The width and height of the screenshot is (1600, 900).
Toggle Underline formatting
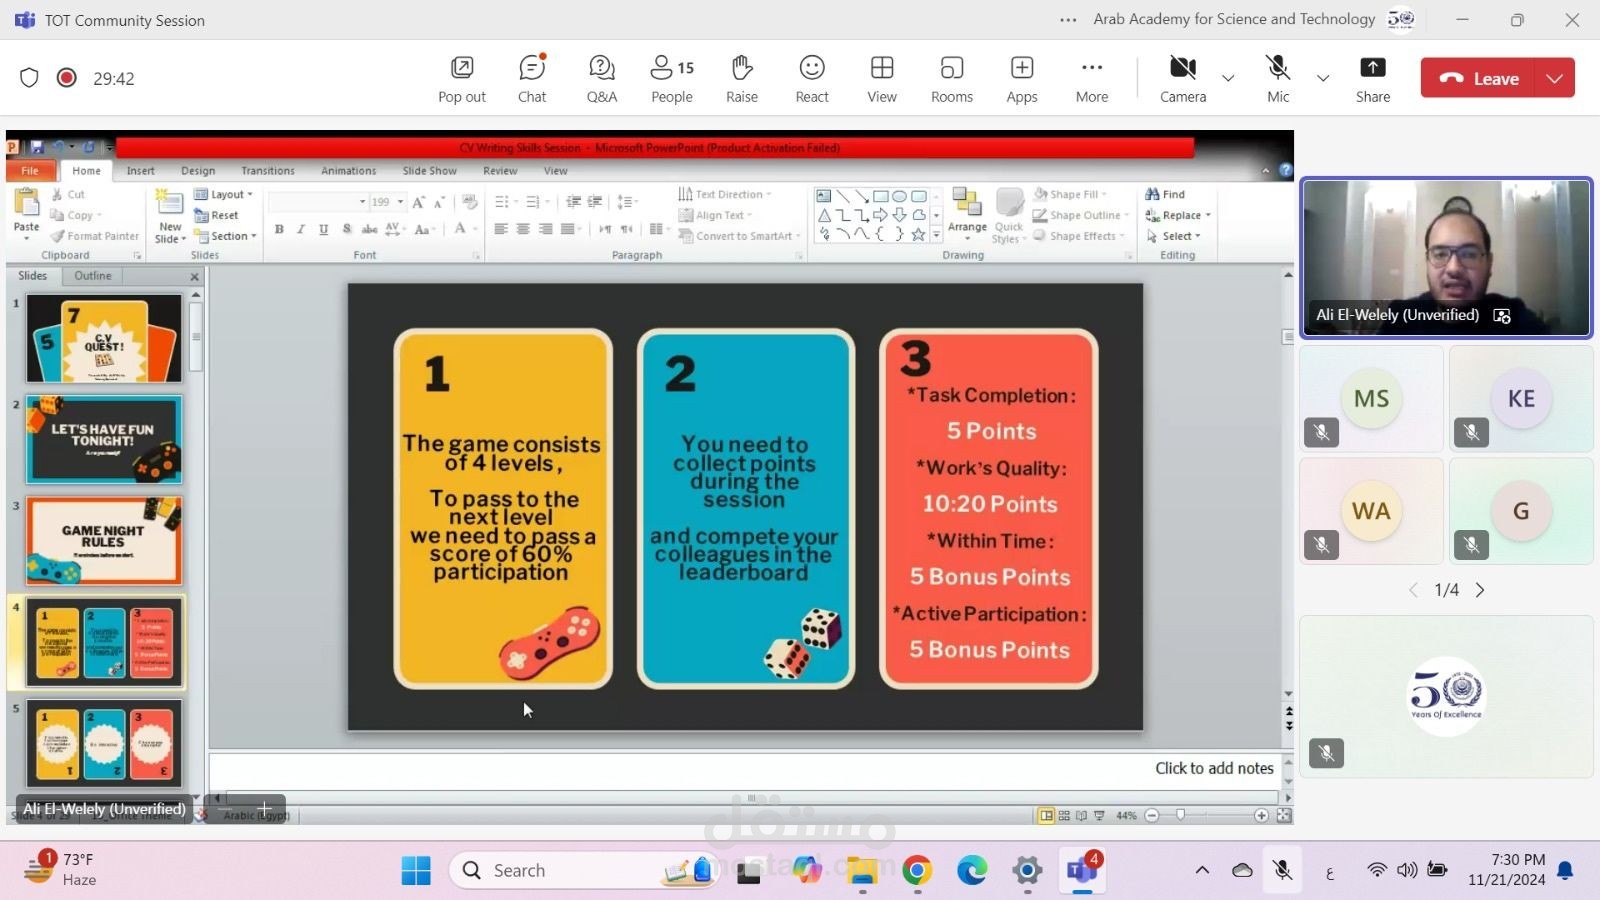click(x=323, y=229)
